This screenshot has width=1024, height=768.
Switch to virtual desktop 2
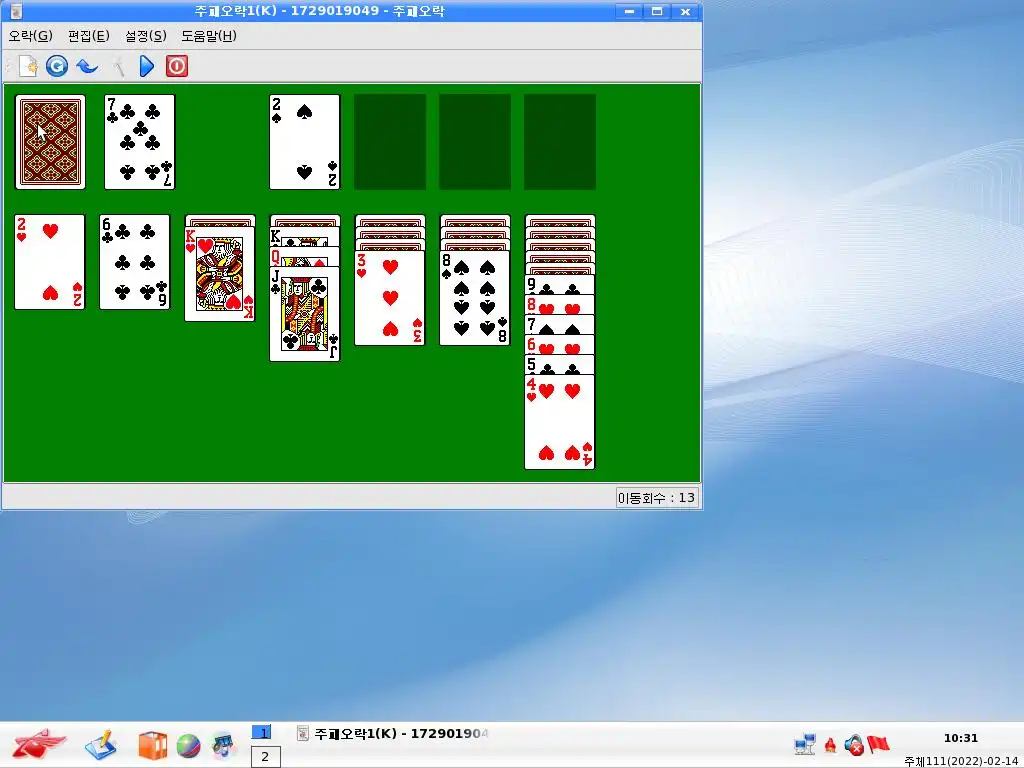265,757
